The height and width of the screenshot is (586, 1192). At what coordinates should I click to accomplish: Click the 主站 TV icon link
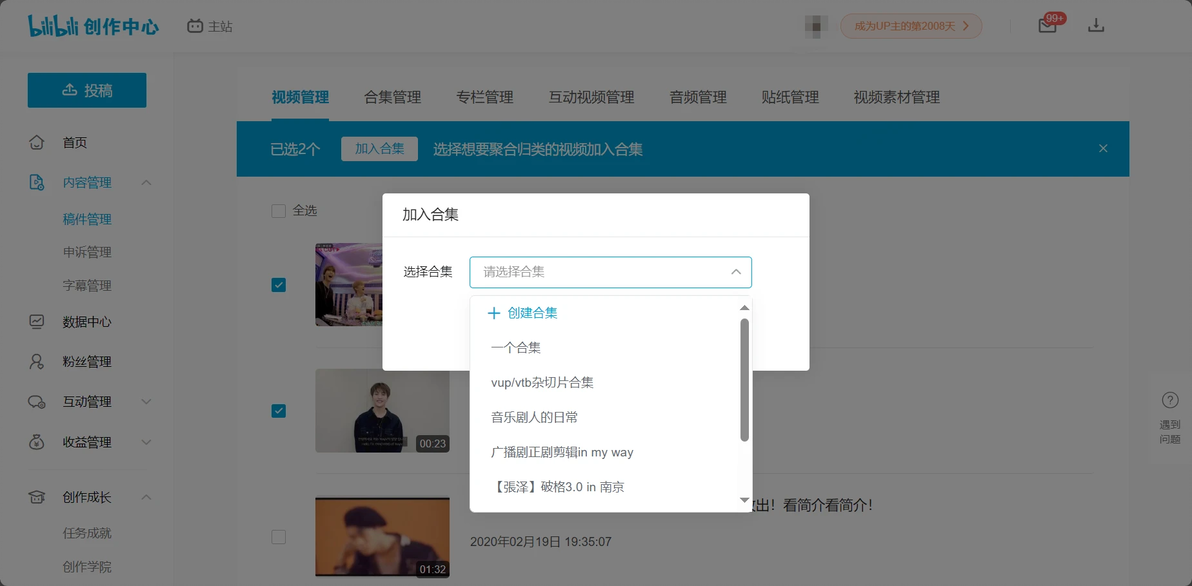(195, 26)
